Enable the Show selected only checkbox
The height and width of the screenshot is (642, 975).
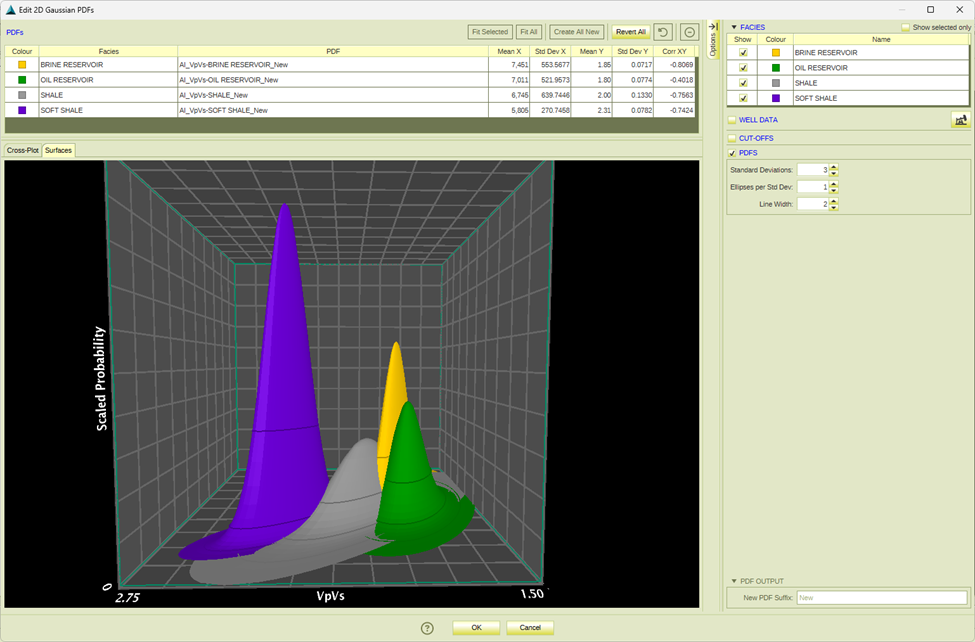(906, 27)
